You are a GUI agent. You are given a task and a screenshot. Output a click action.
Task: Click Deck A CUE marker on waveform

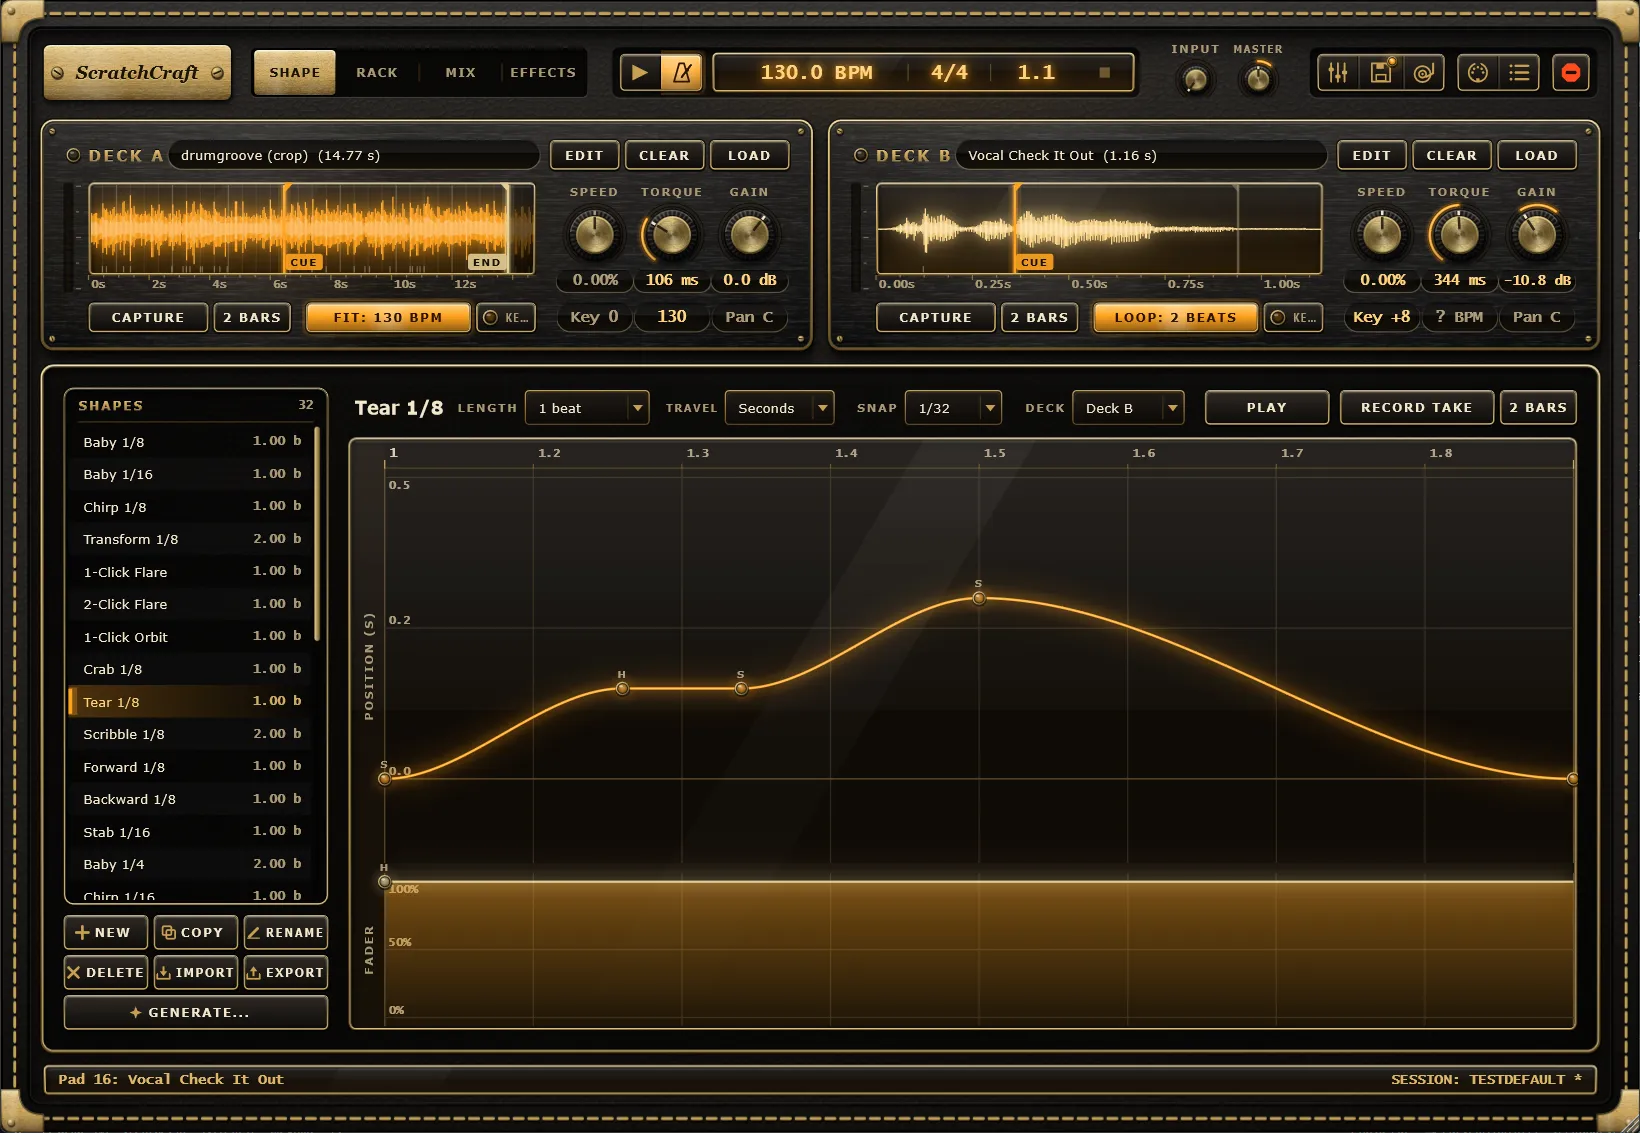[x=304, y=263]
